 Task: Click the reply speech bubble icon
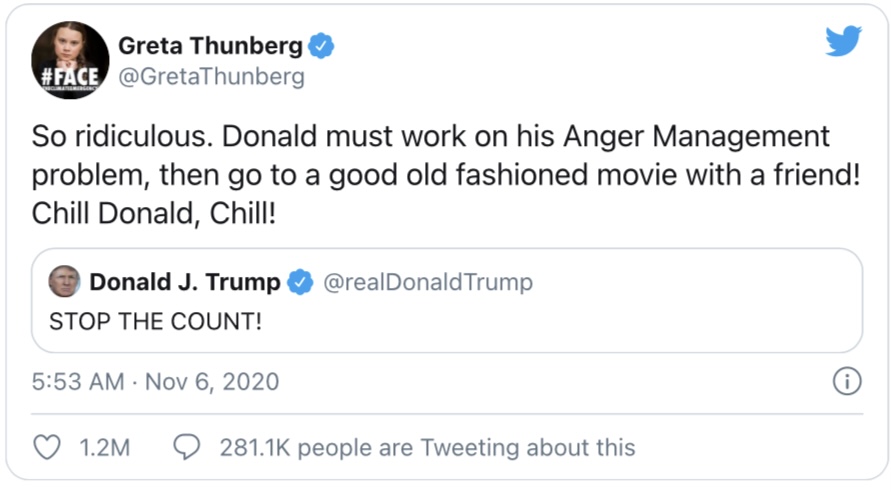(x=187, y=447)
